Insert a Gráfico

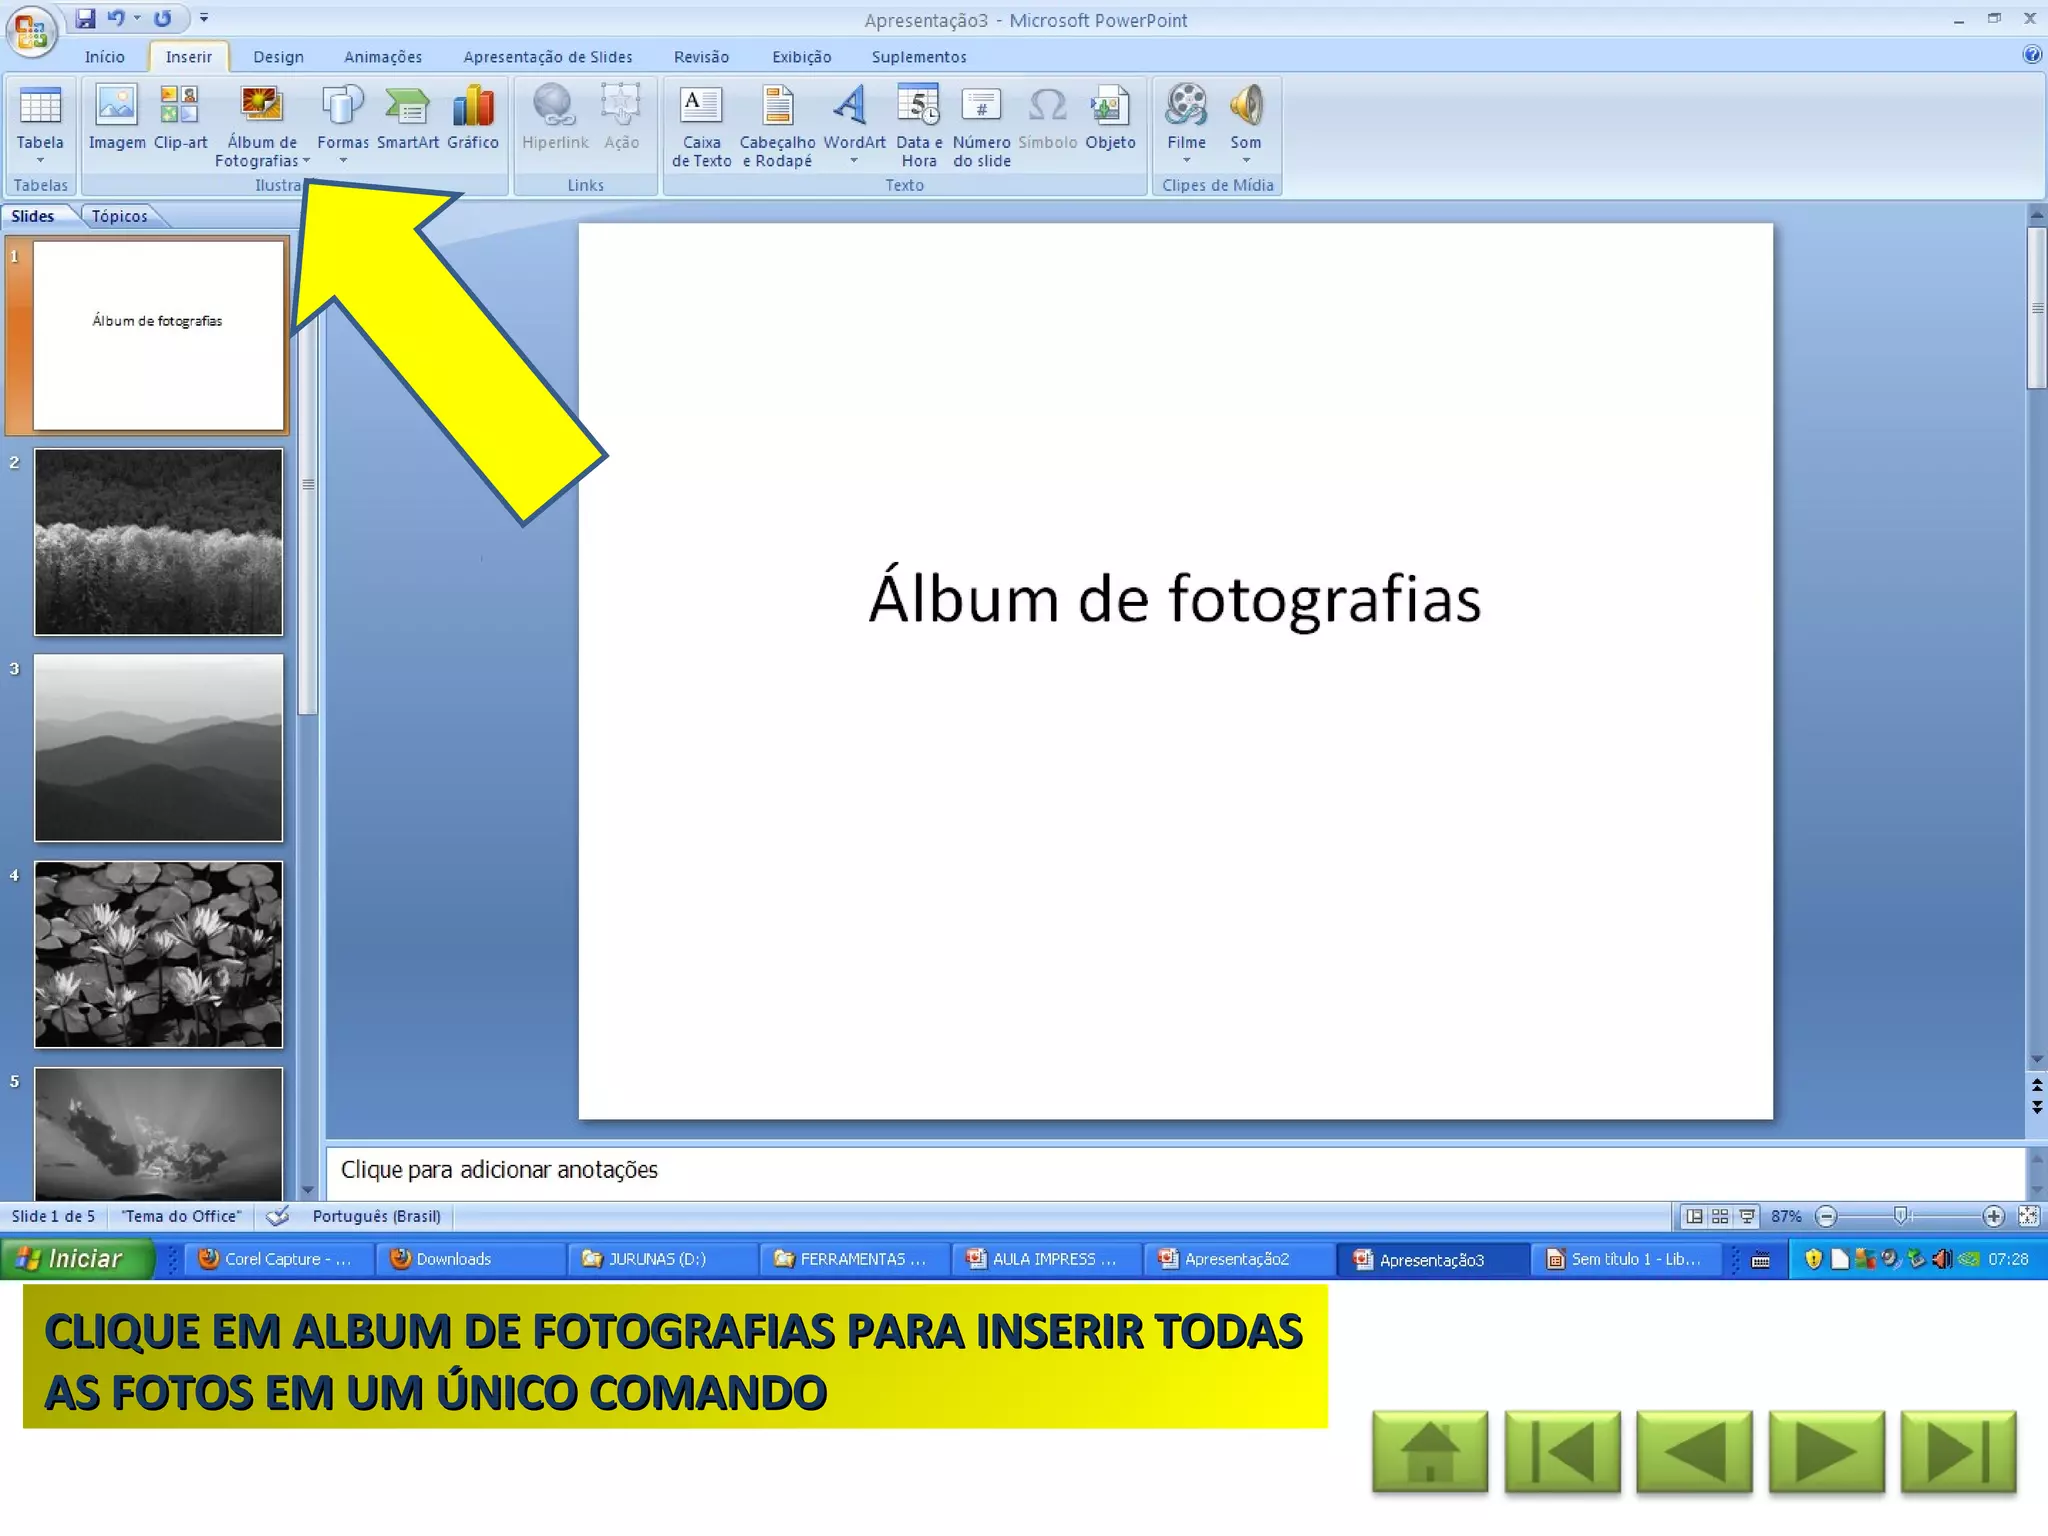click(472, 118)
